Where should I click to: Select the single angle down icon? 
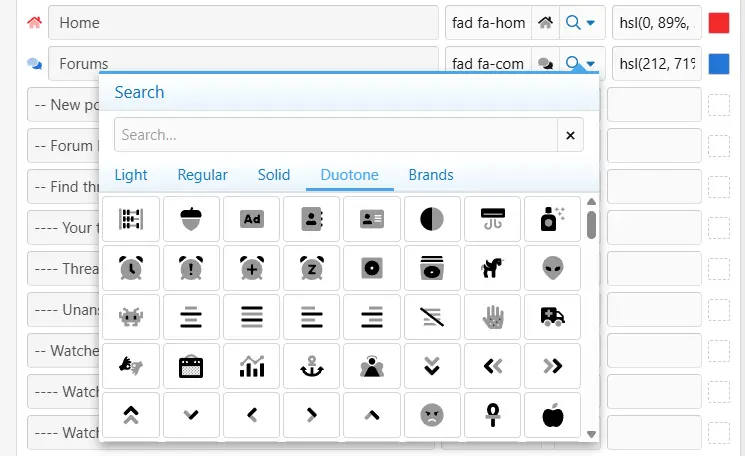191,415
